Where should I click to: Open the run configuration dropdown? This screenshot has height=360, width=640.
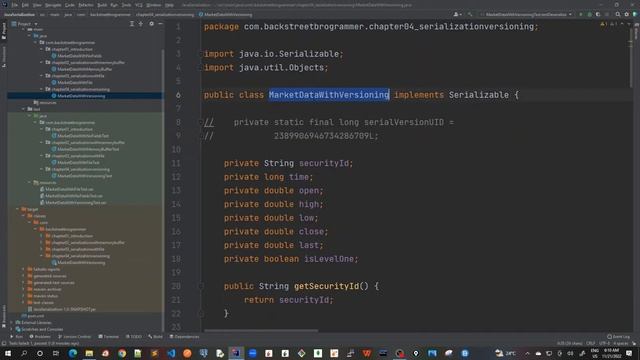coord(527,14)
